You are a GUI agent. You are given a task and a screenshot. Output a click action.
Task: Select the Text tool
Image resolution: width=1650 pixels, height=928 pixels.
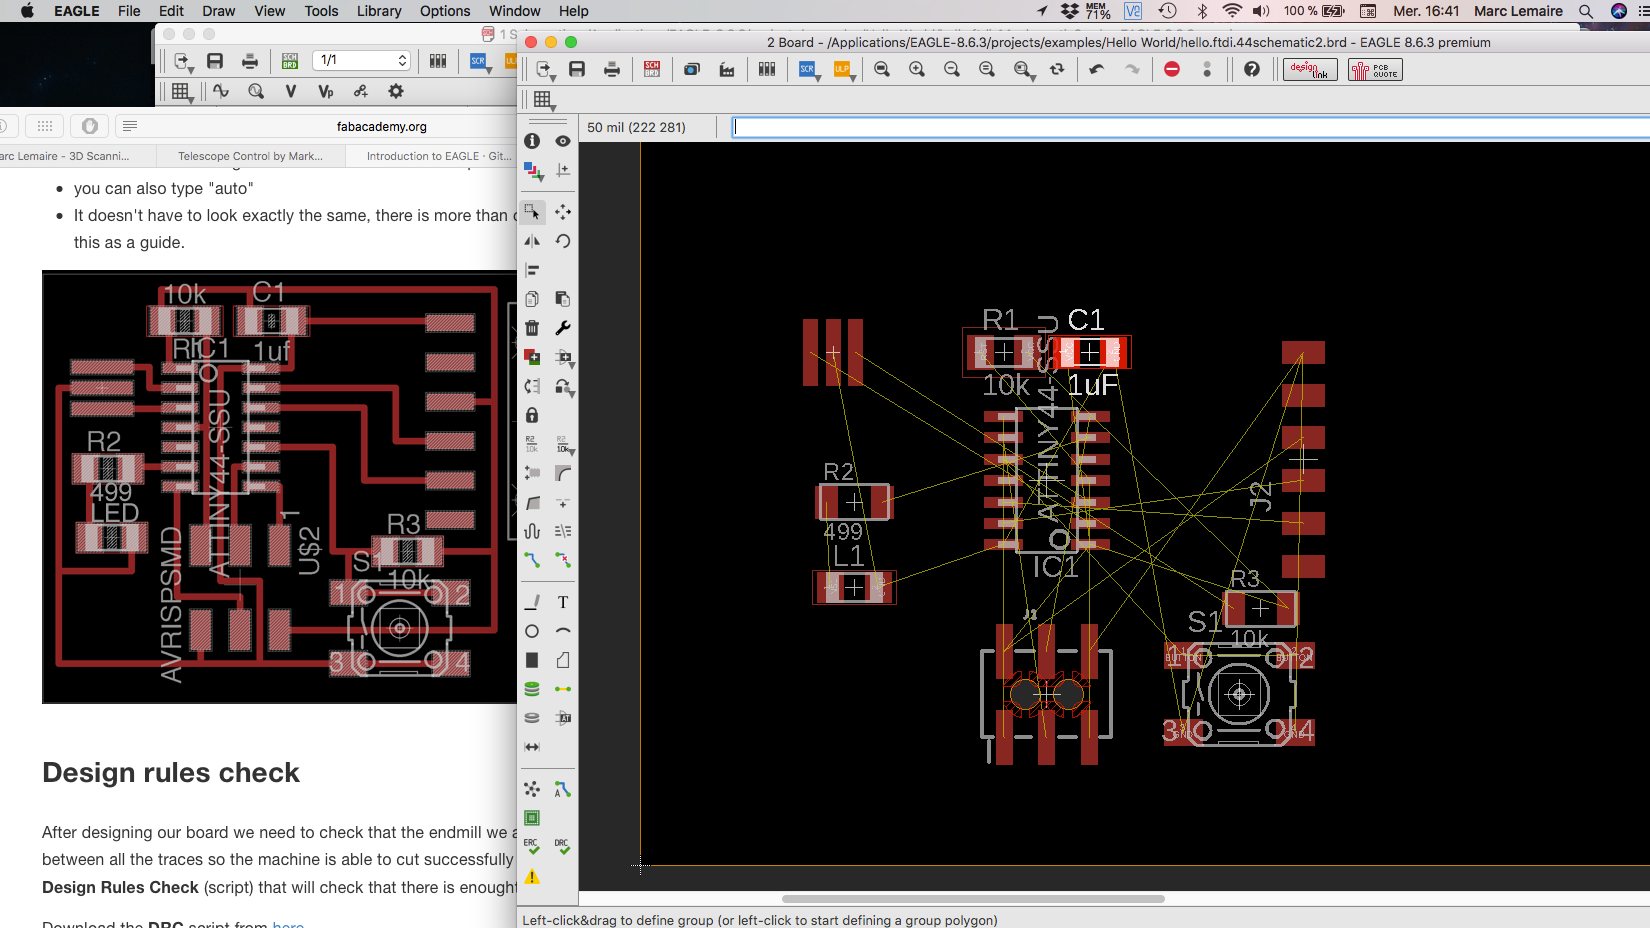pyautogui.click(x=563, y=602)
